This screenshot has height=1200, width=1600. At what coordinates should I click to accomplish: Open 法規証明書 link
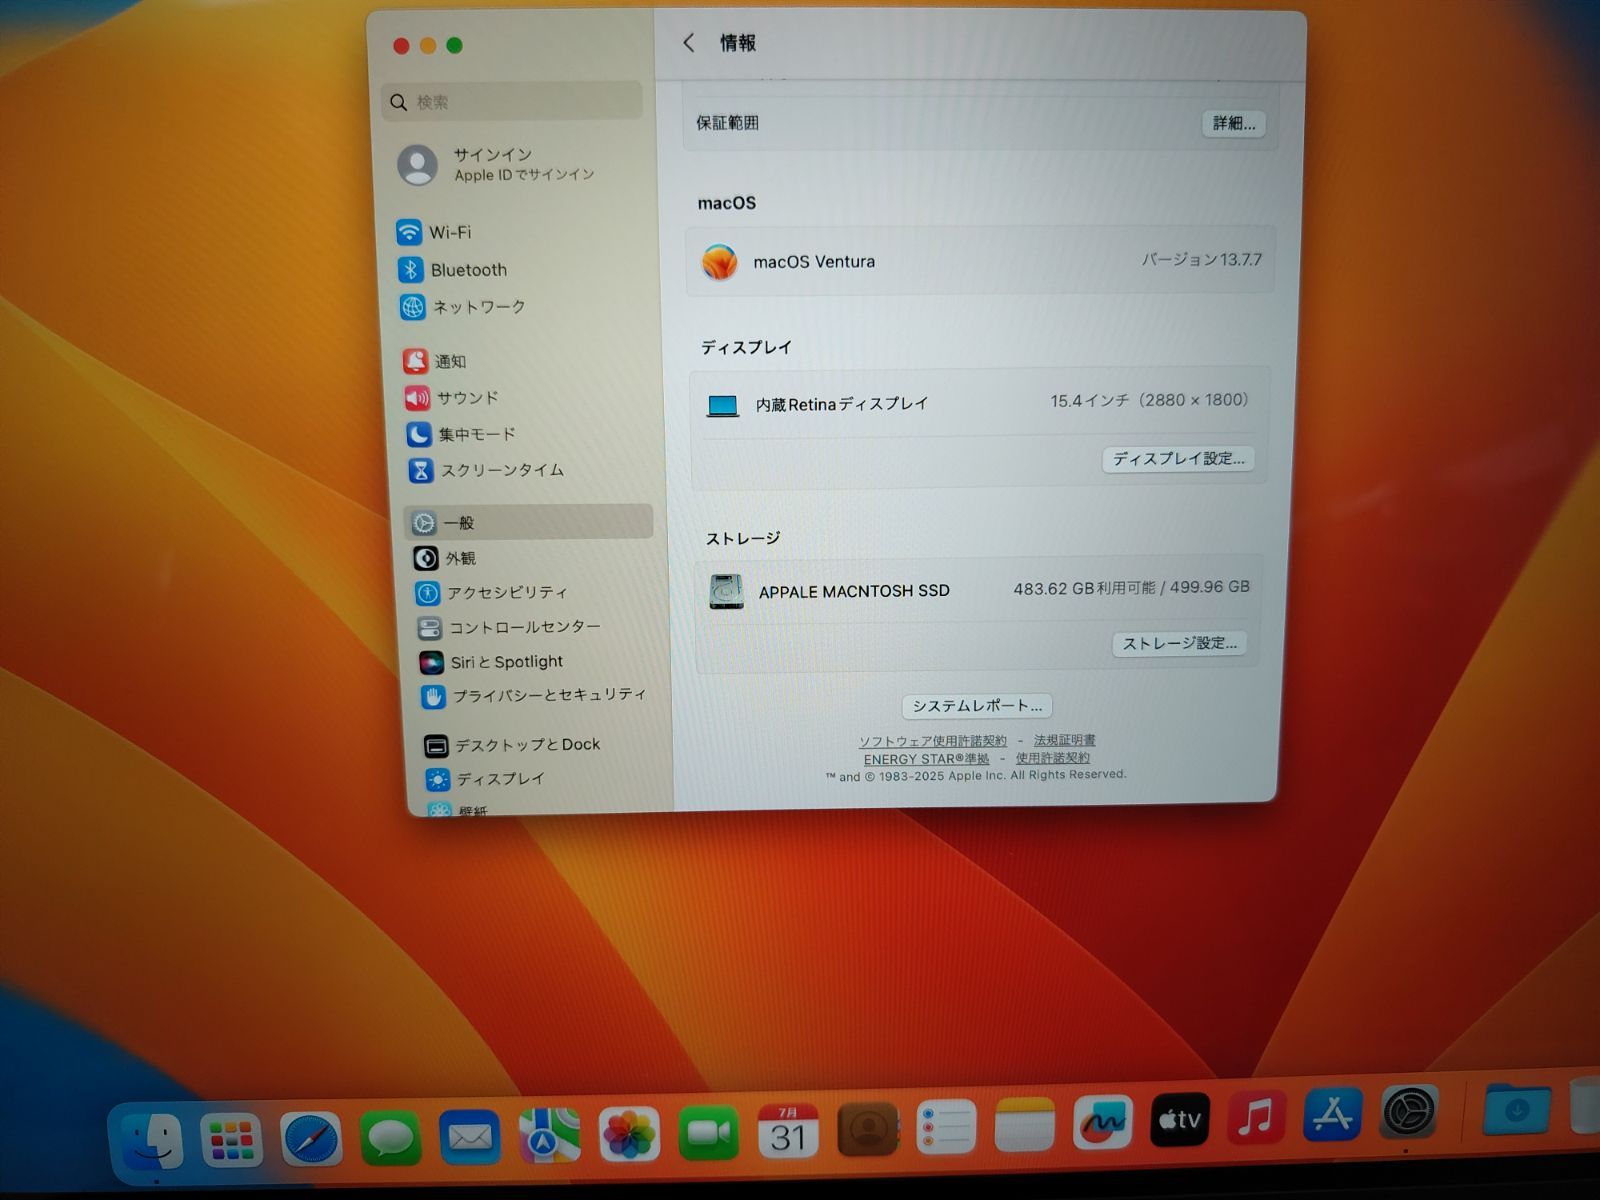1064,740
